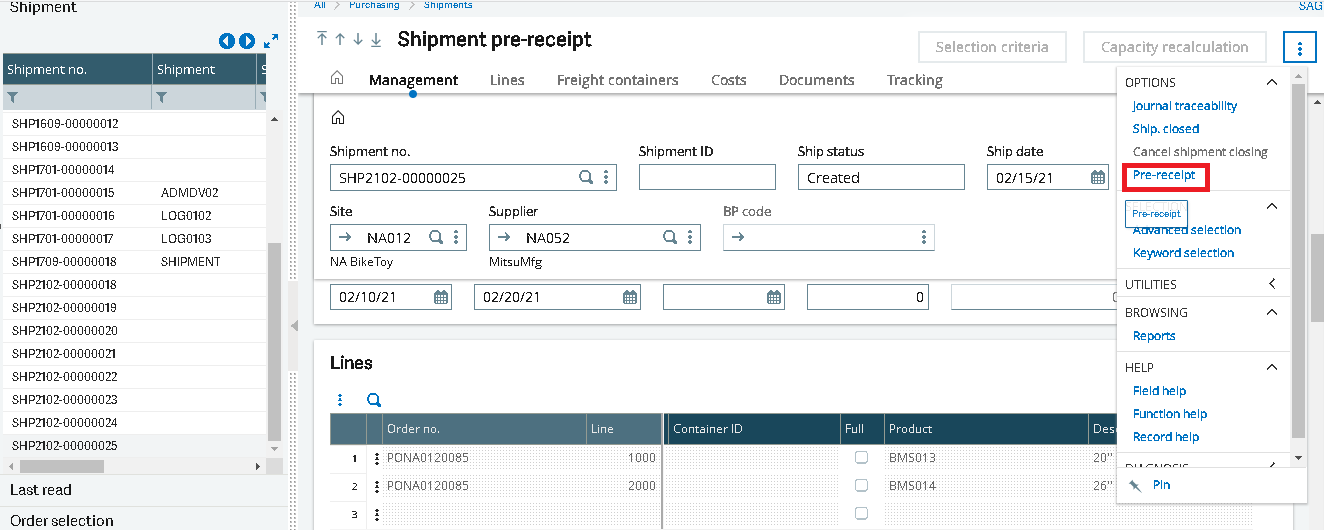Click the Capacity recalculation button

1174,47
